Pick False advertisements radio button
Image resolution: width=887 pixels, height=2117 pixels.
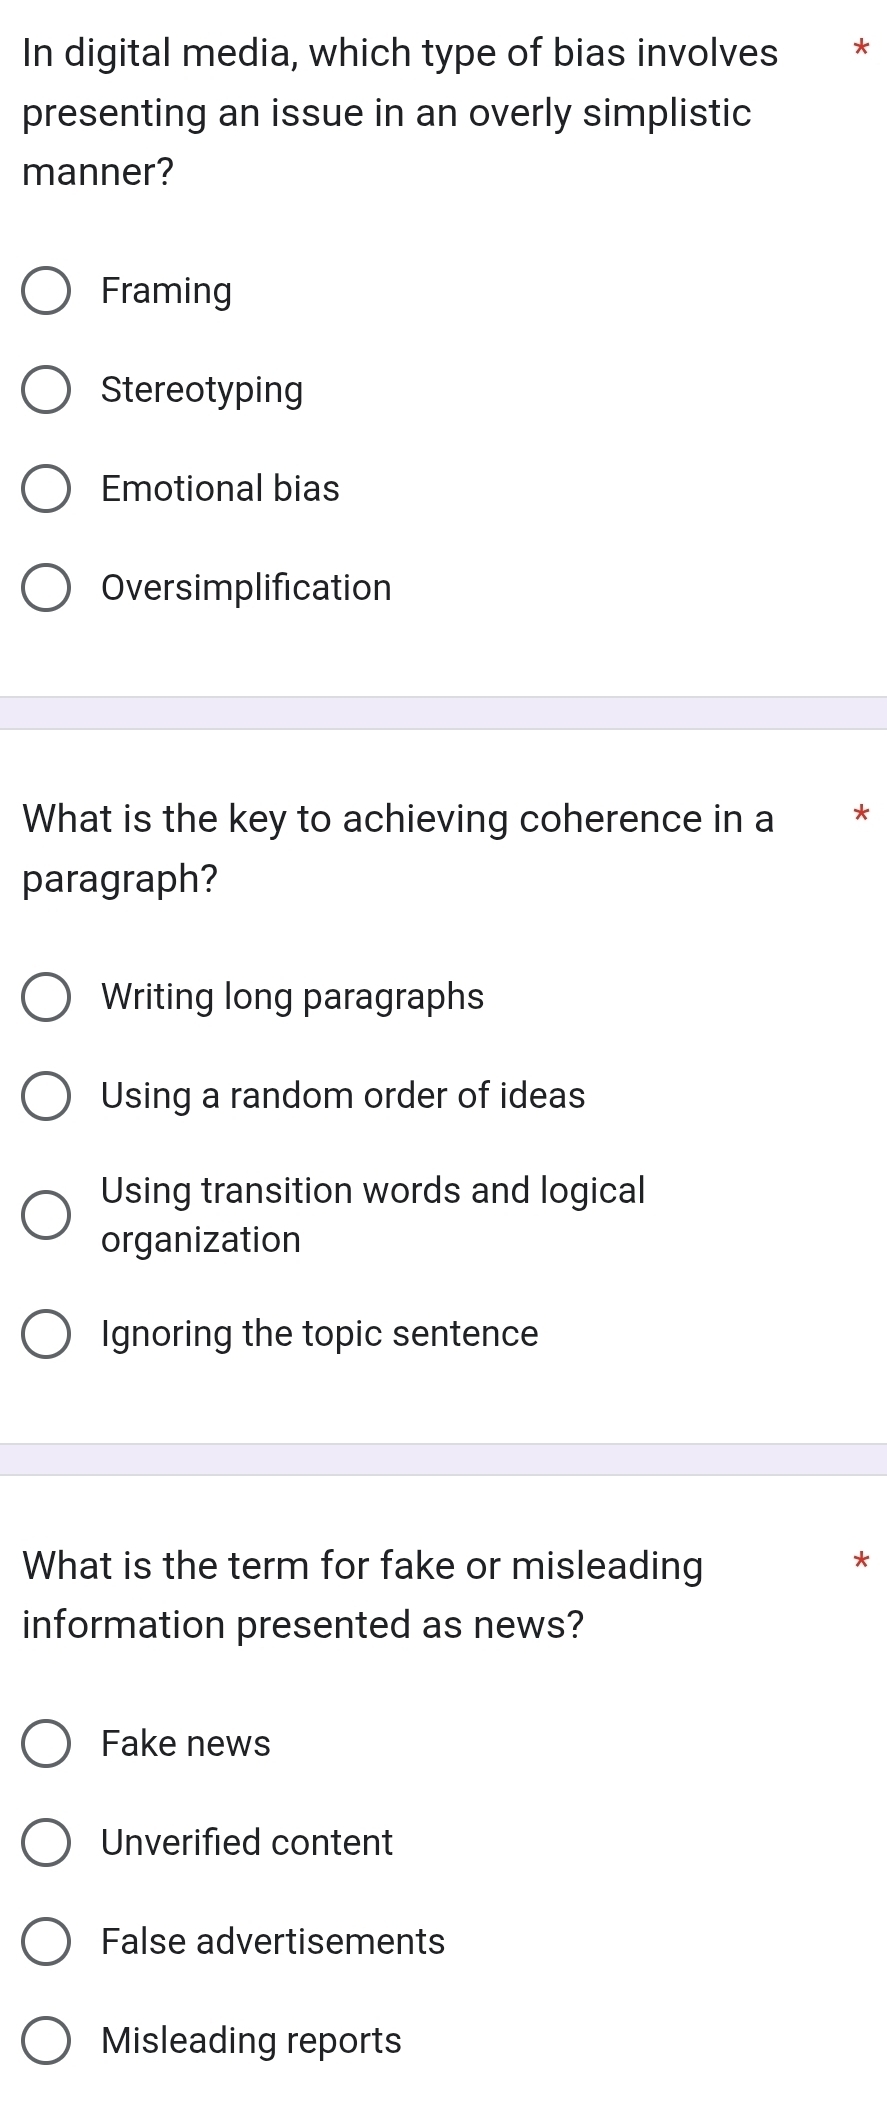click(x=46, y=1942)
